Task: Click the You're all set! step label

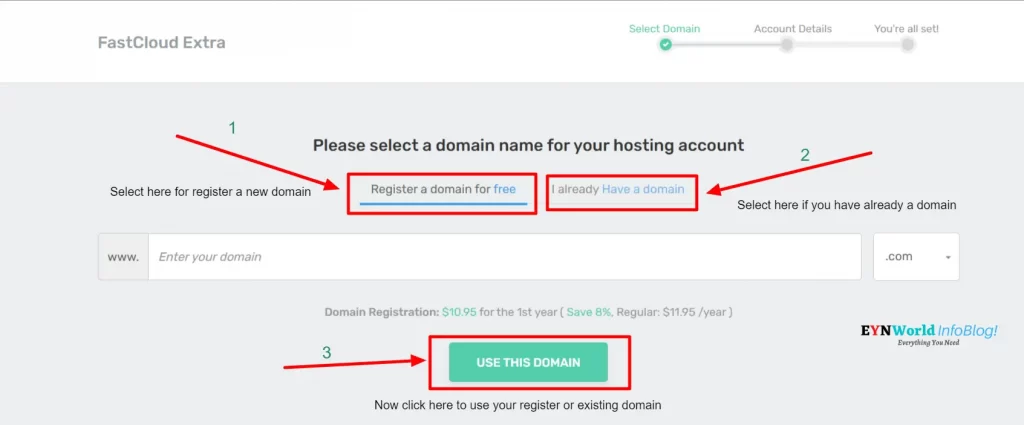Action: (906, 29)
